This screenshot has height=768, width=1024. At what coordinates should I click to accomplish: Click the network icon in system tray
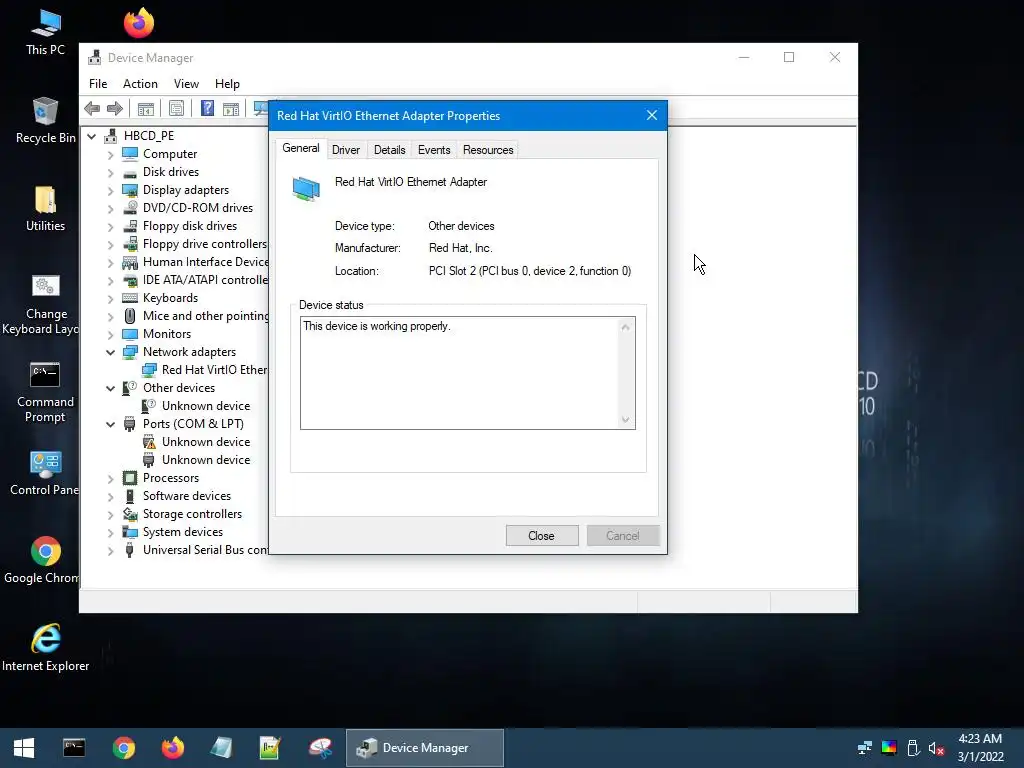click(x=865, y=748)
